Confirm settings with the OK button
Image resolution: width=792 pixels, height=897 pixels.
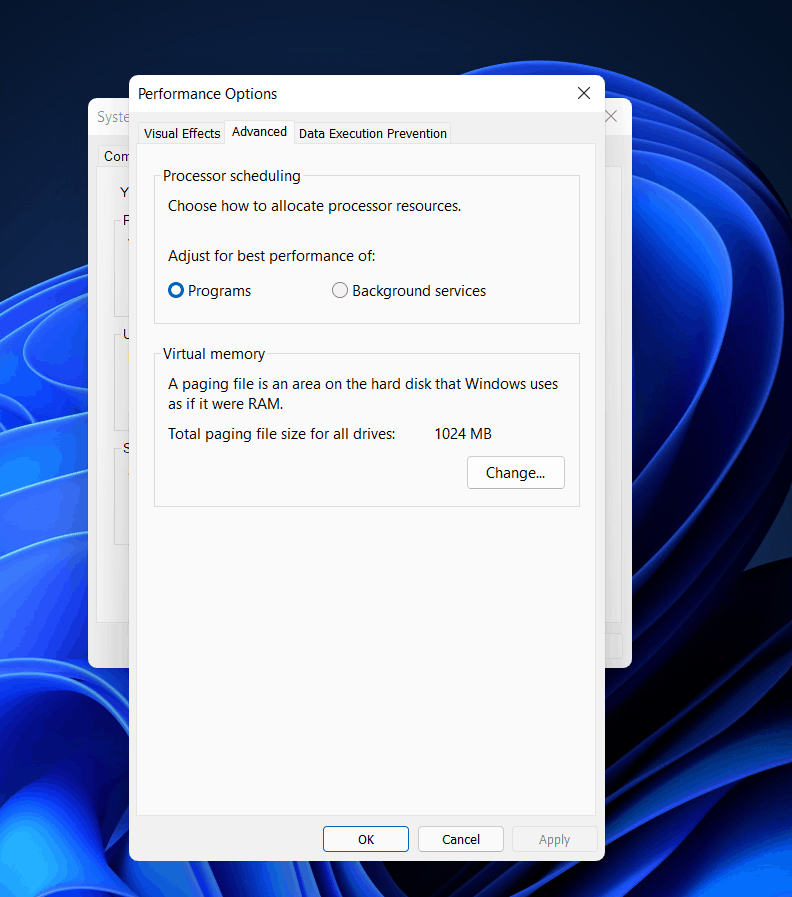[366, 839]
